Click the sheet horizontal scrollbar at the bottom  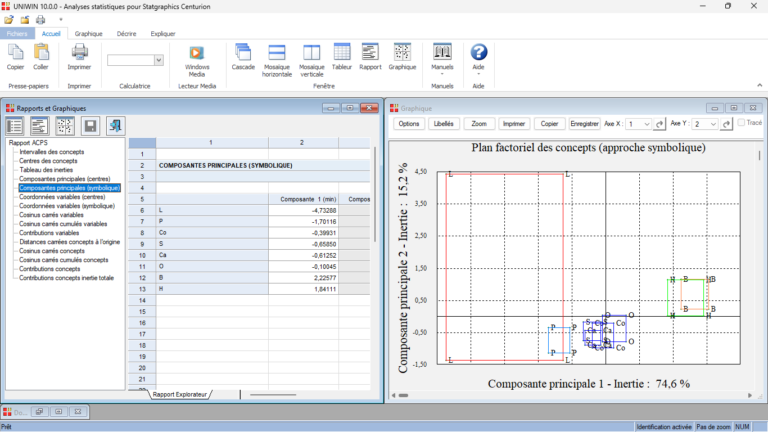point(273,395)
